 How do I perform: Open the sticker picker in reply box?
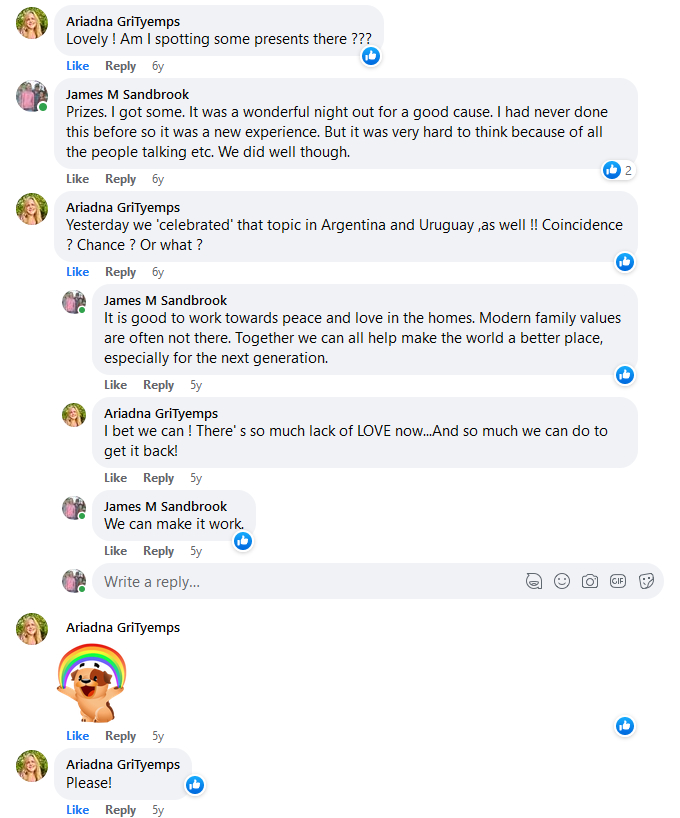646,581
